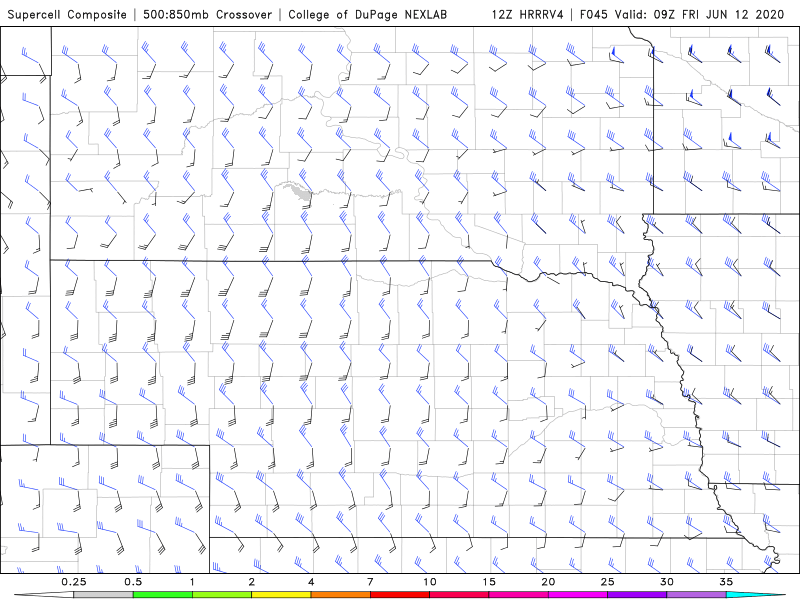This screenshot has height=600, width=800.
Task: Select the magenta 20–25 legend segment
Action: [x=578, y=595]
